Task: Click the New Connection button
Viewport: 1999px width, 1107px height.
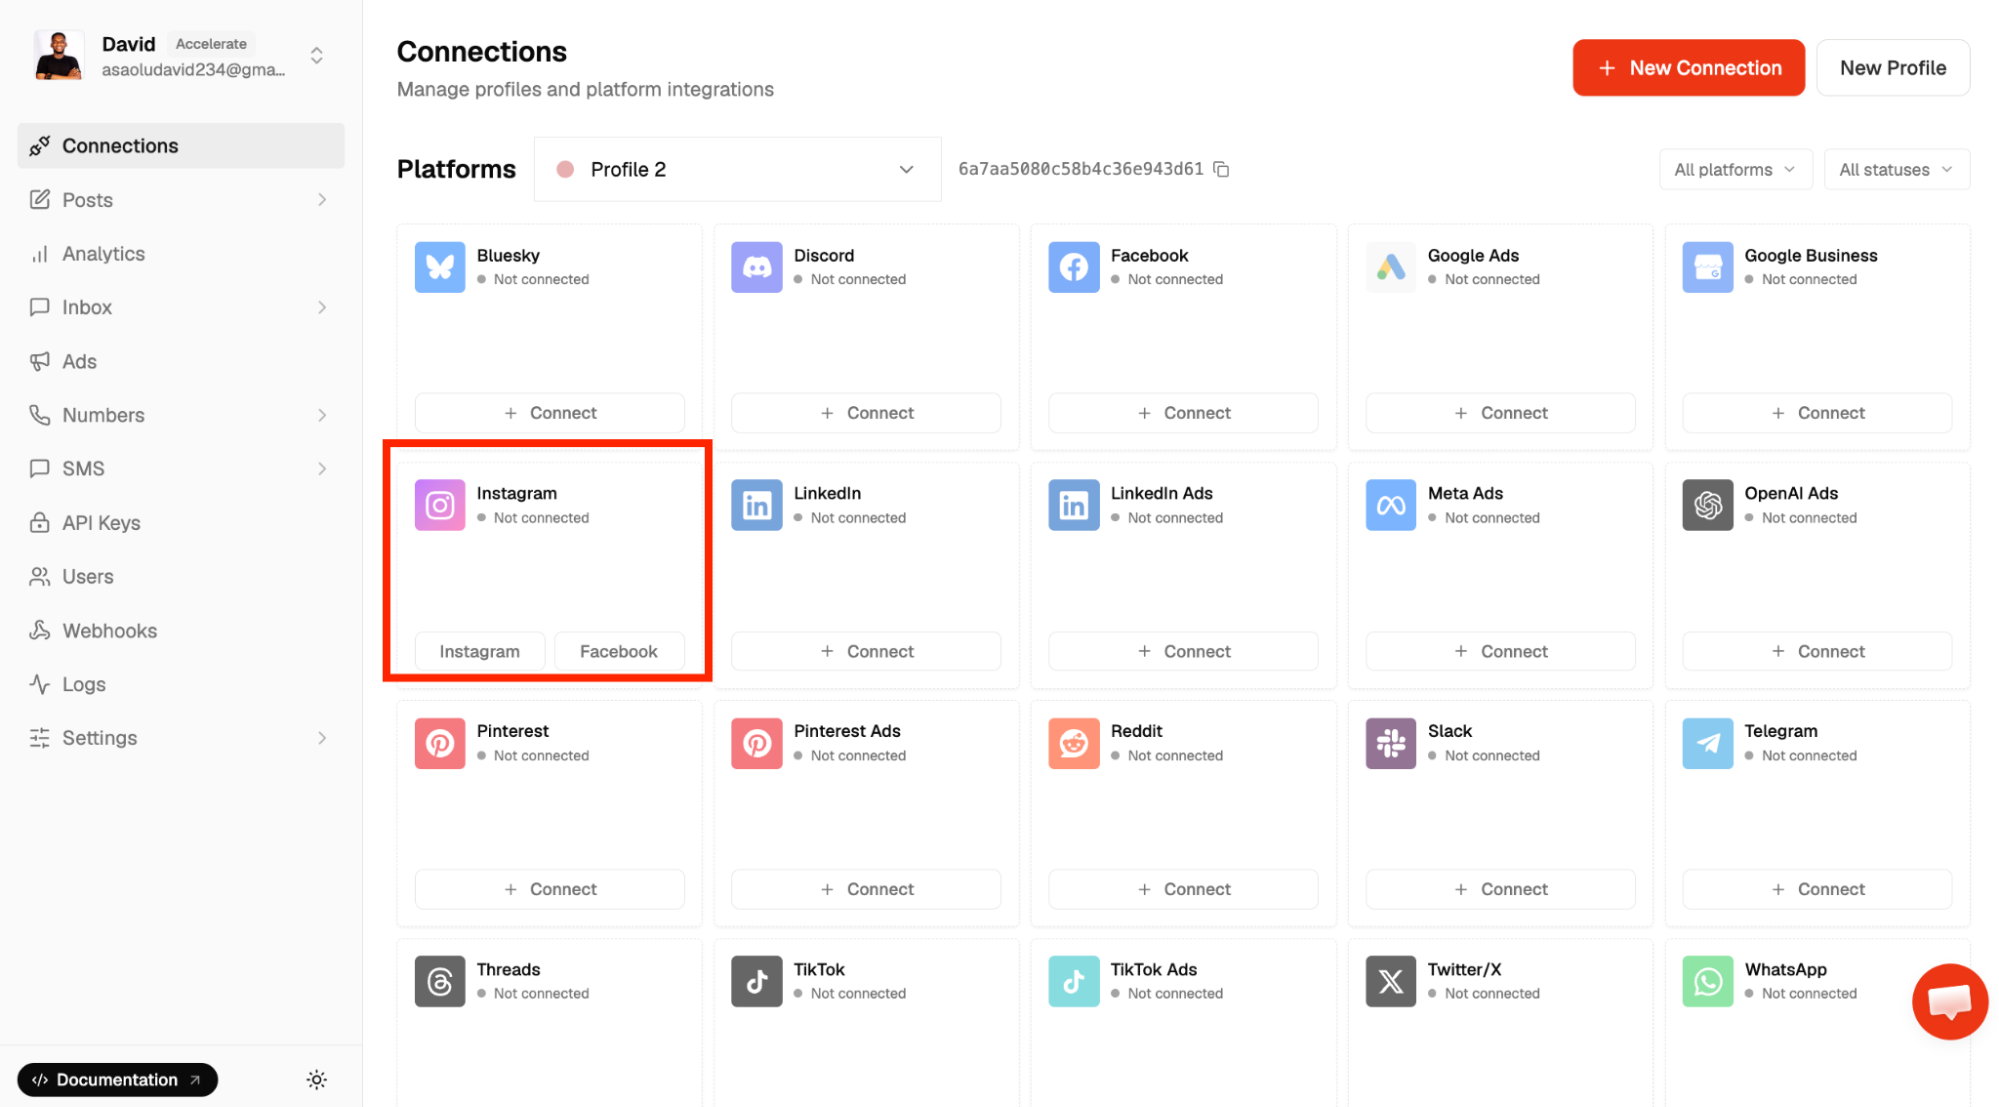Action: [x=1688, y=68]
